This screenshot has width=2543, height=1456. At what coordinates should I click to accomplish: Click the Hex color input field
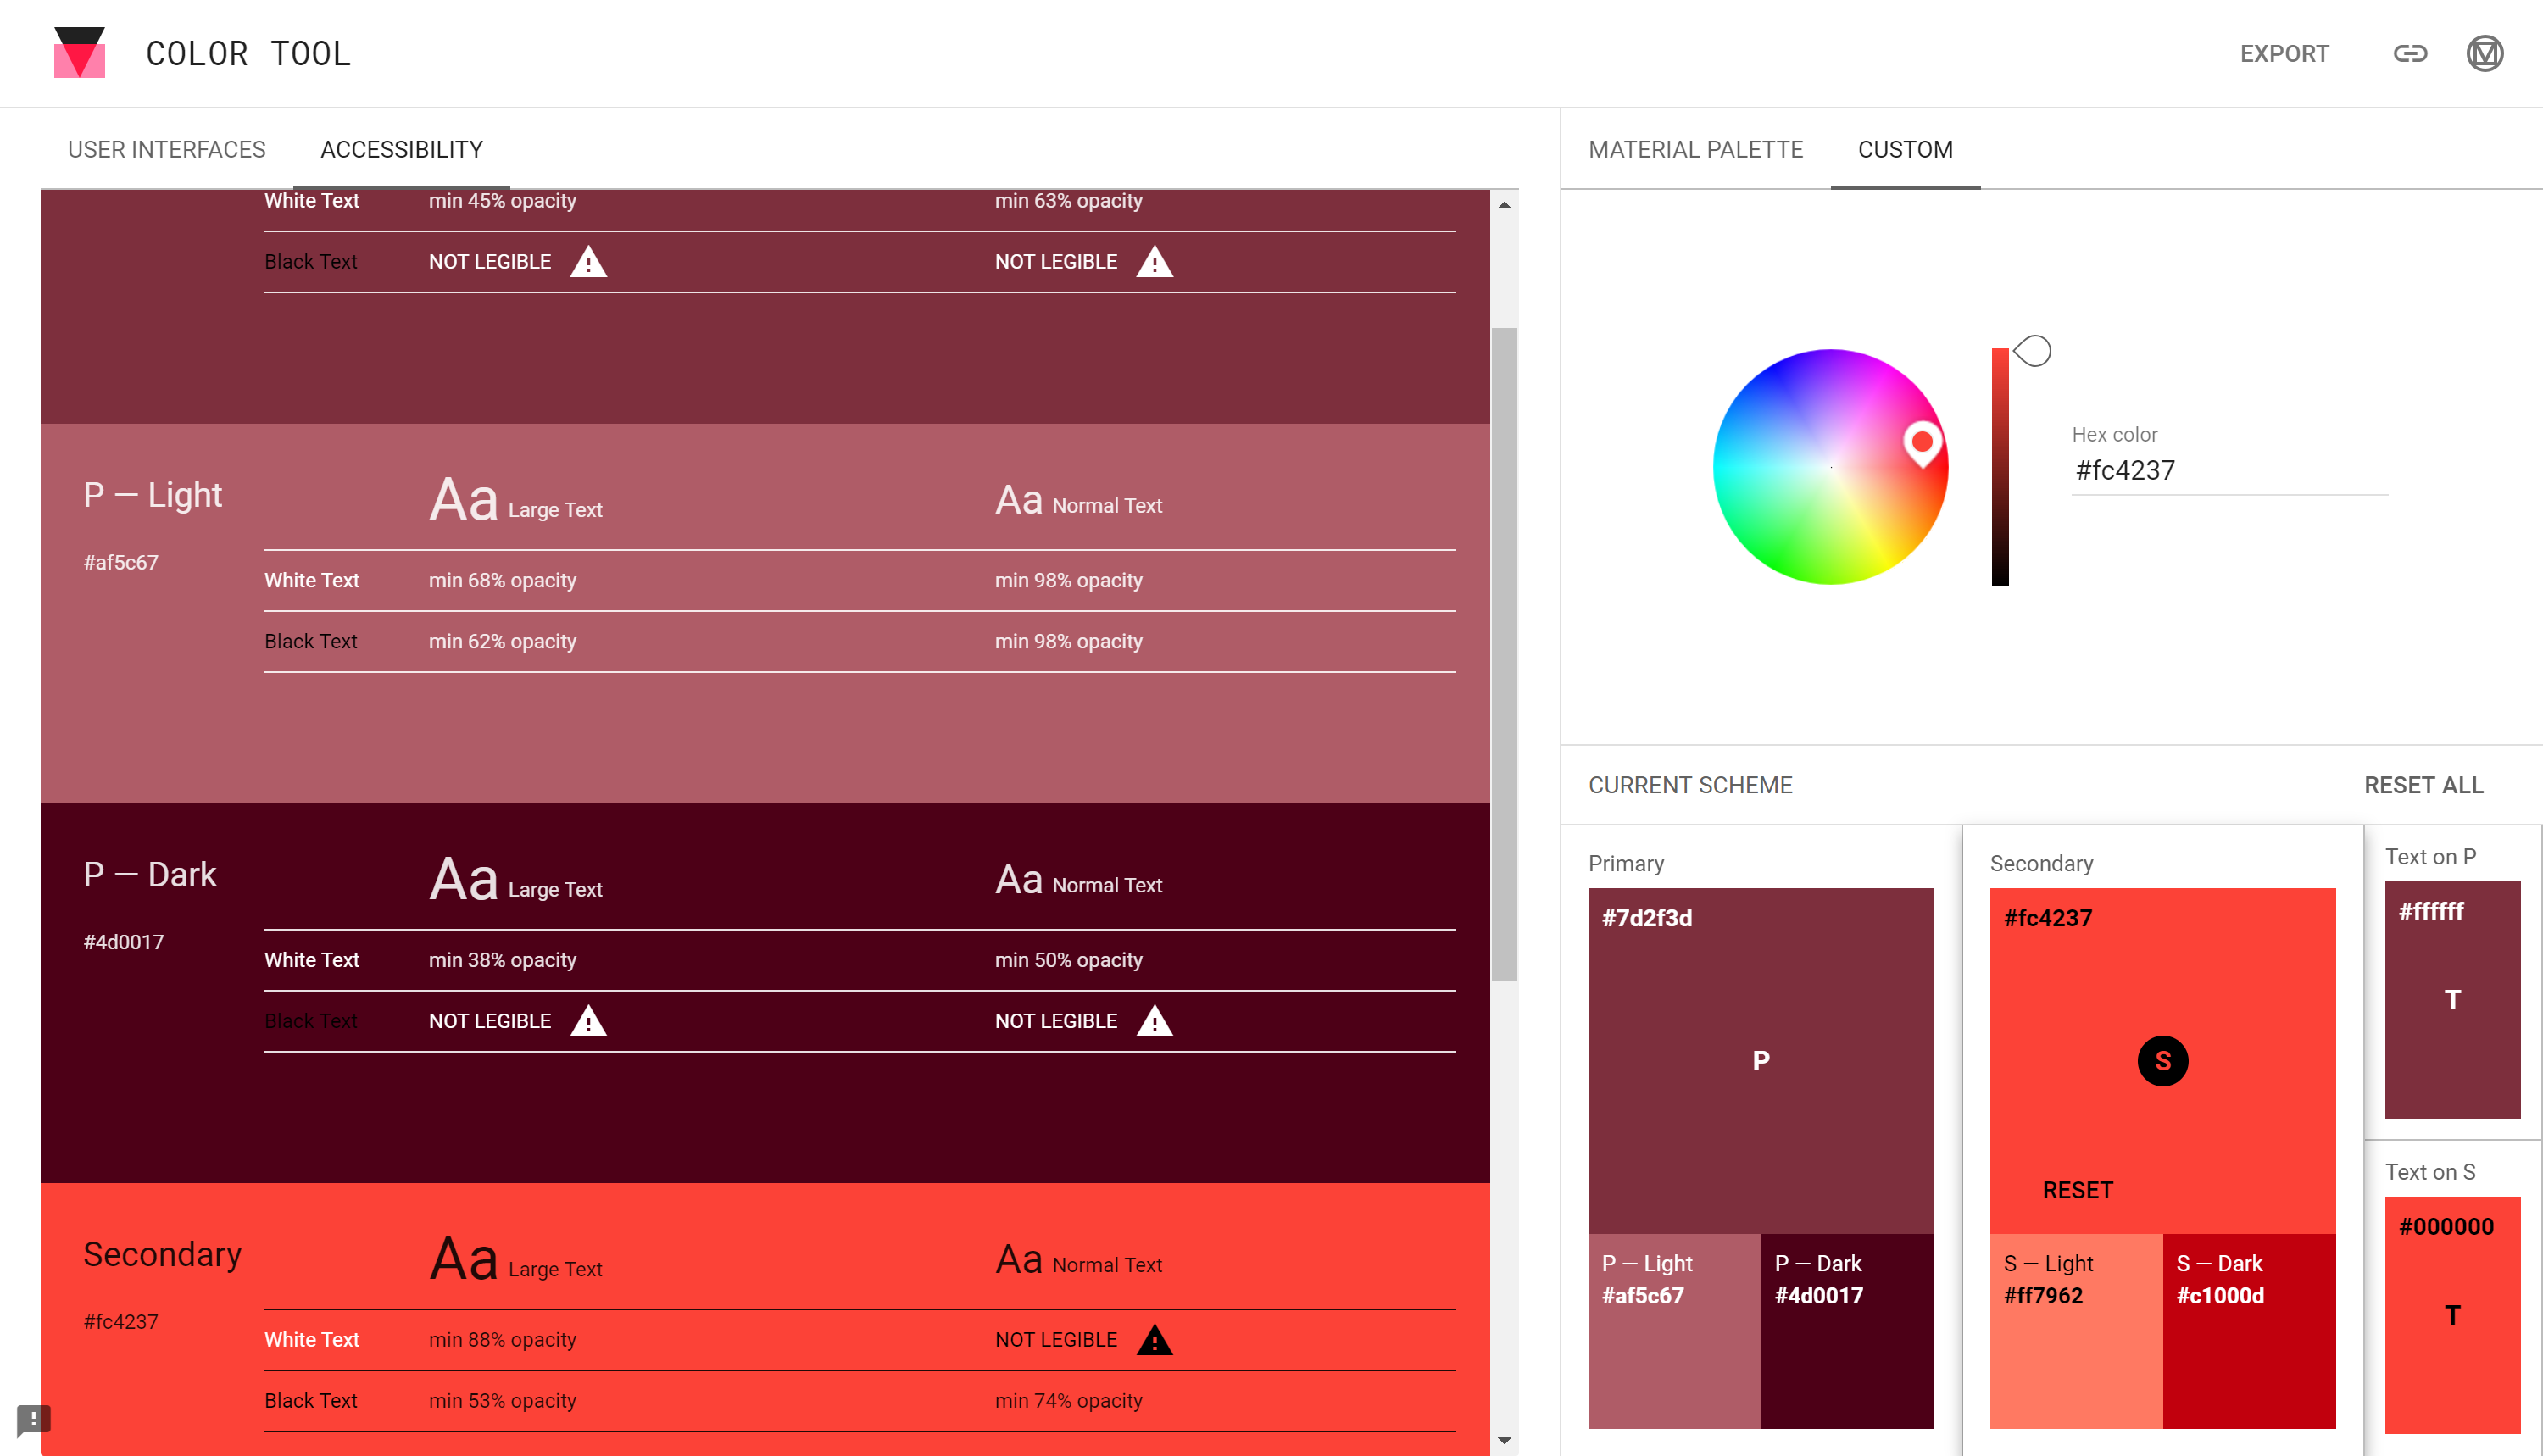[x=2229, y=470]
